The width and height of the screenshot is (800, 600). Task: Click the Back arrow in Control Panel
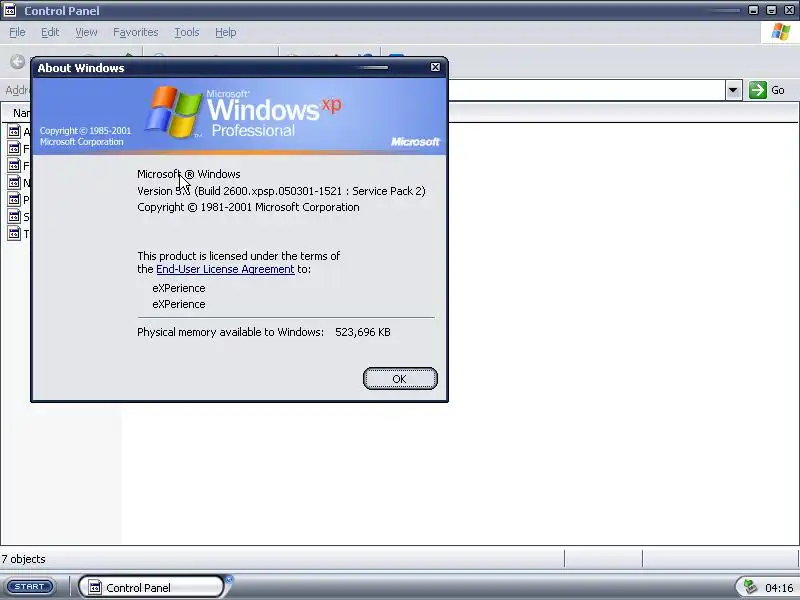pyautogui.click(x=17, y=62)
